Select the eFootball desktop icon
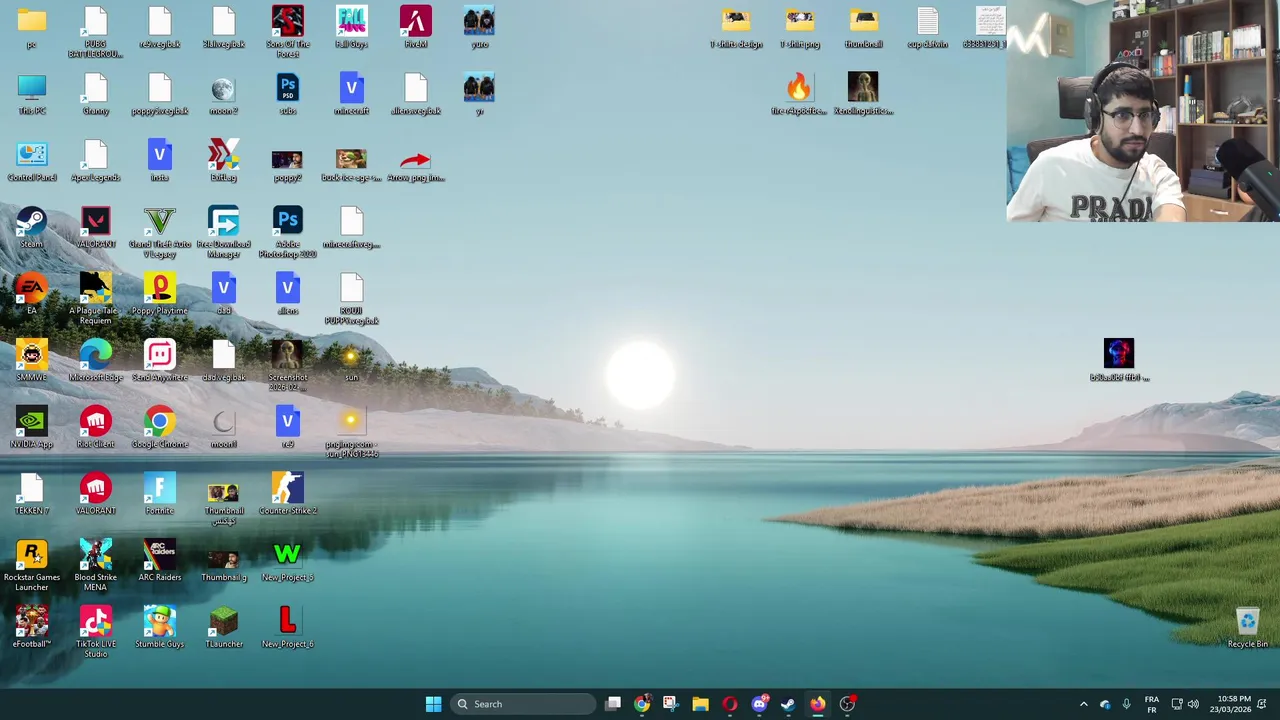 click(x=31, y=627)
